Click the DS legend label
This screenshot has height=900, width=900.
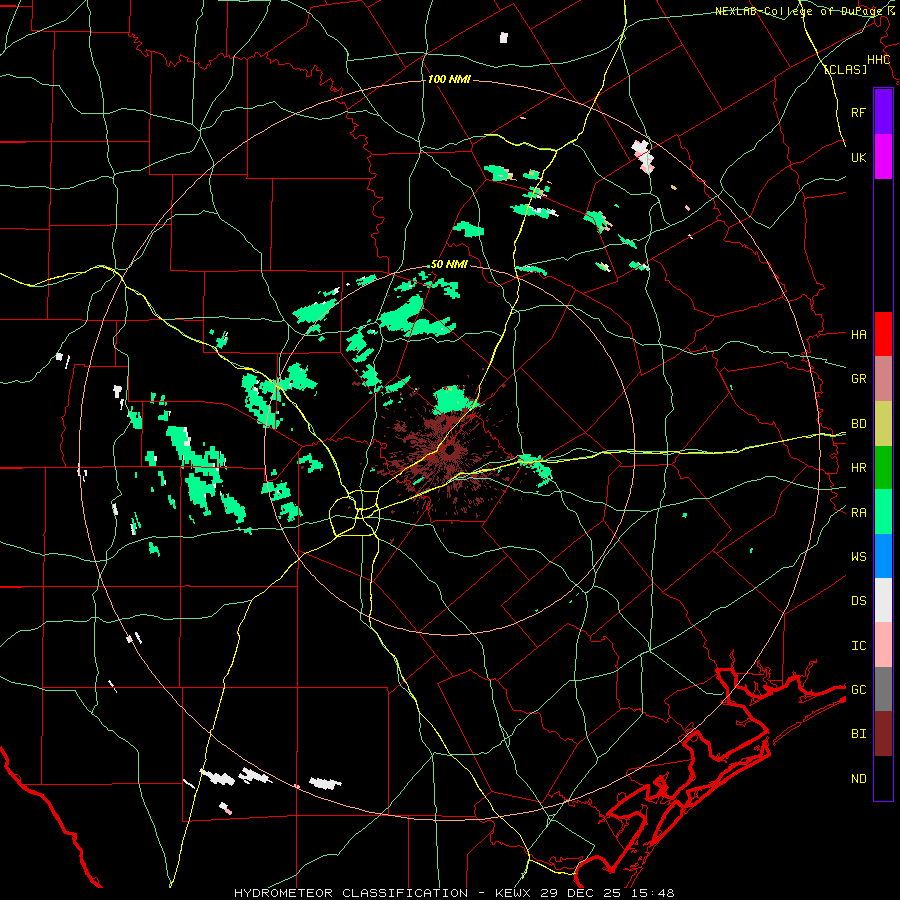(858, 601)
